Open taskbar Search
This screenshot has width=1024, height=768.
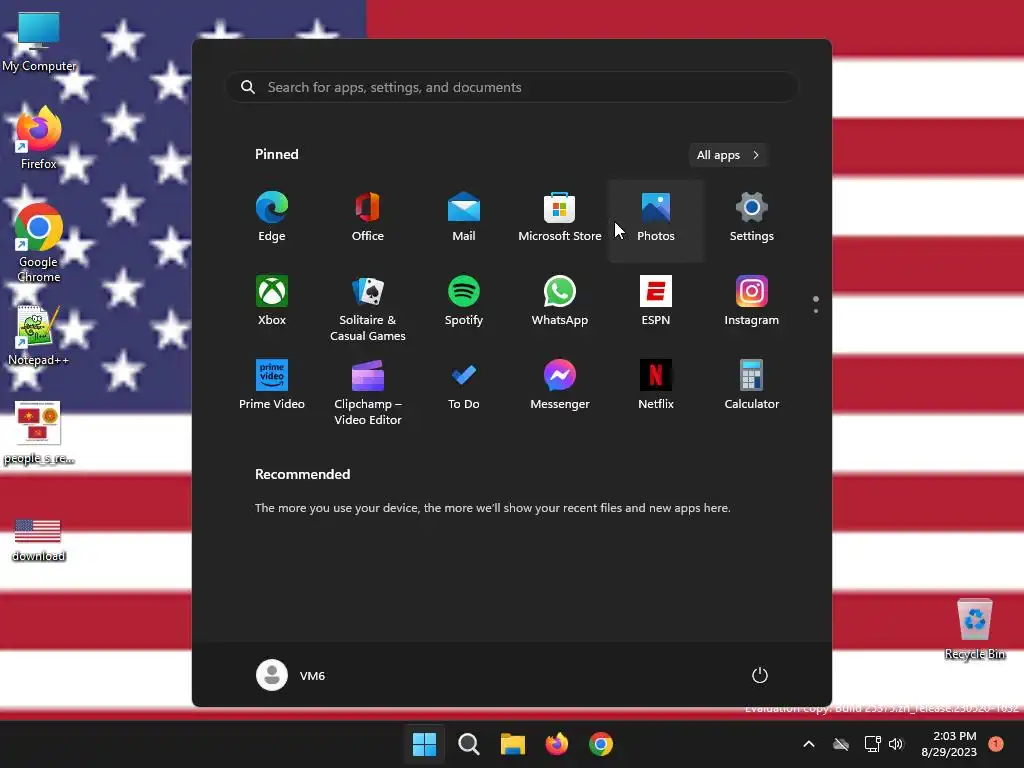469,744
